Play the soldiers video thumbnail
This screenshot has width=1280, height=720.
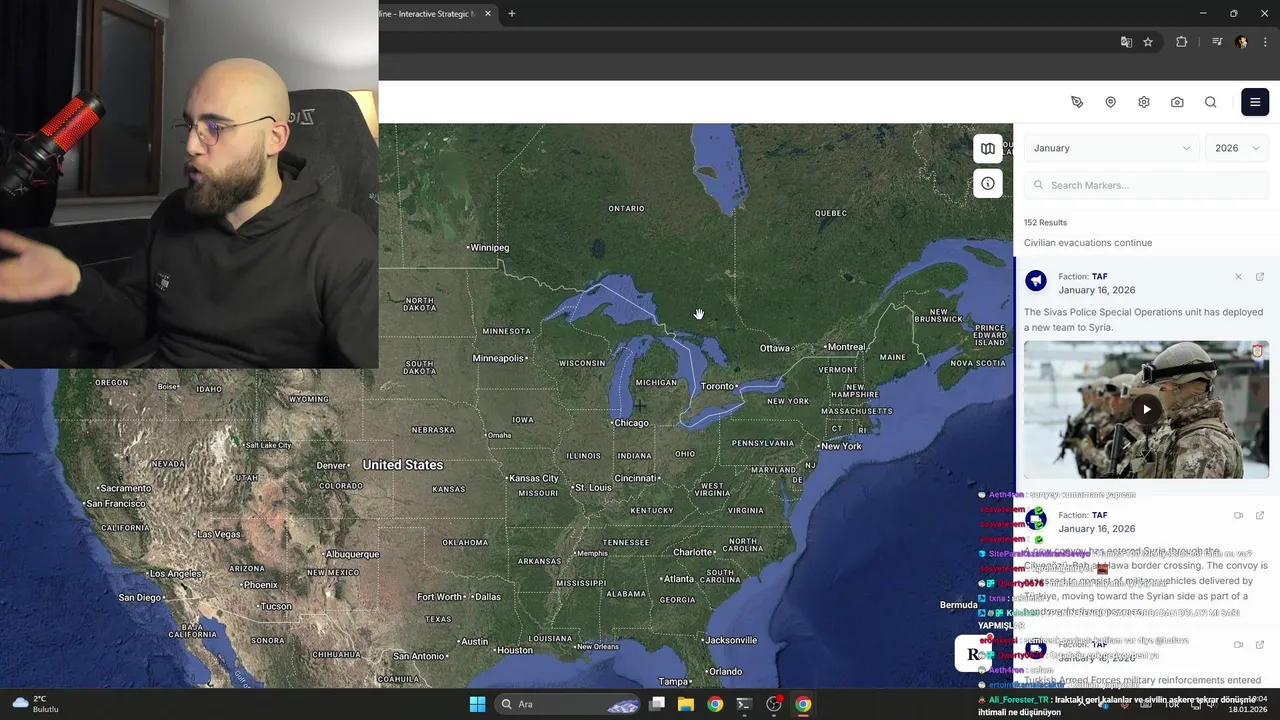click(1146, 409)
